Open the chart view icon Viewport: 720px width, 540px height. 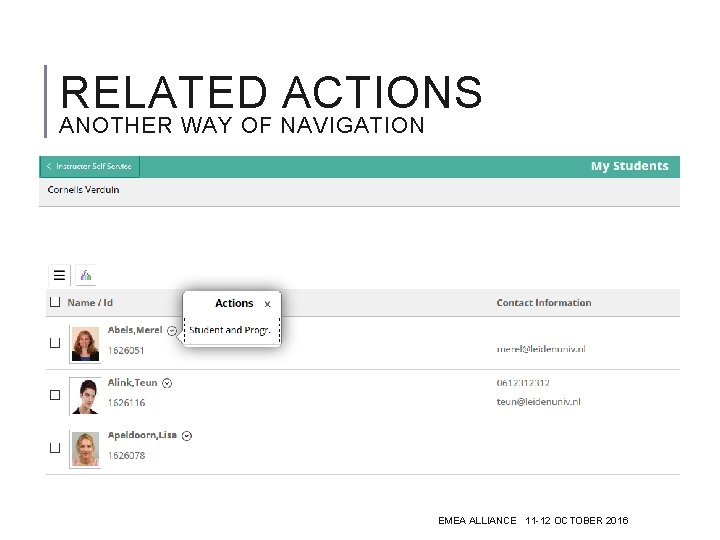pos(86,276)
